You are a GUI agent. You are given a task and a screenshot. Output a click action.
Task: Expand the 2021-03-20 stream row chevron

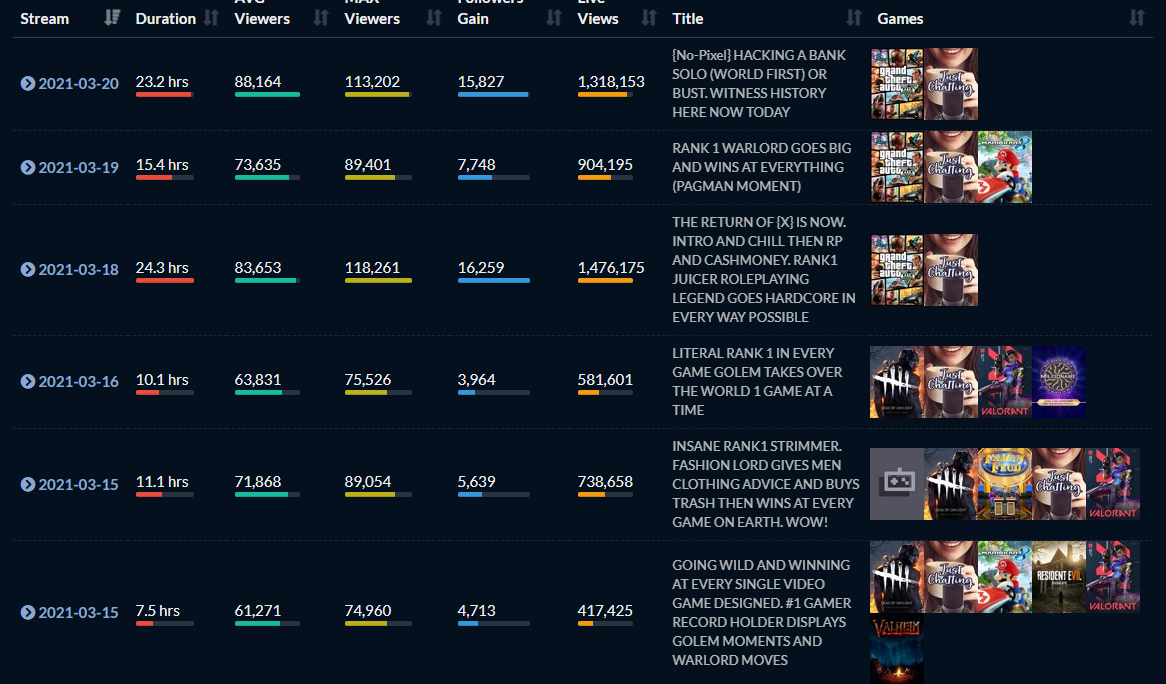28,83
